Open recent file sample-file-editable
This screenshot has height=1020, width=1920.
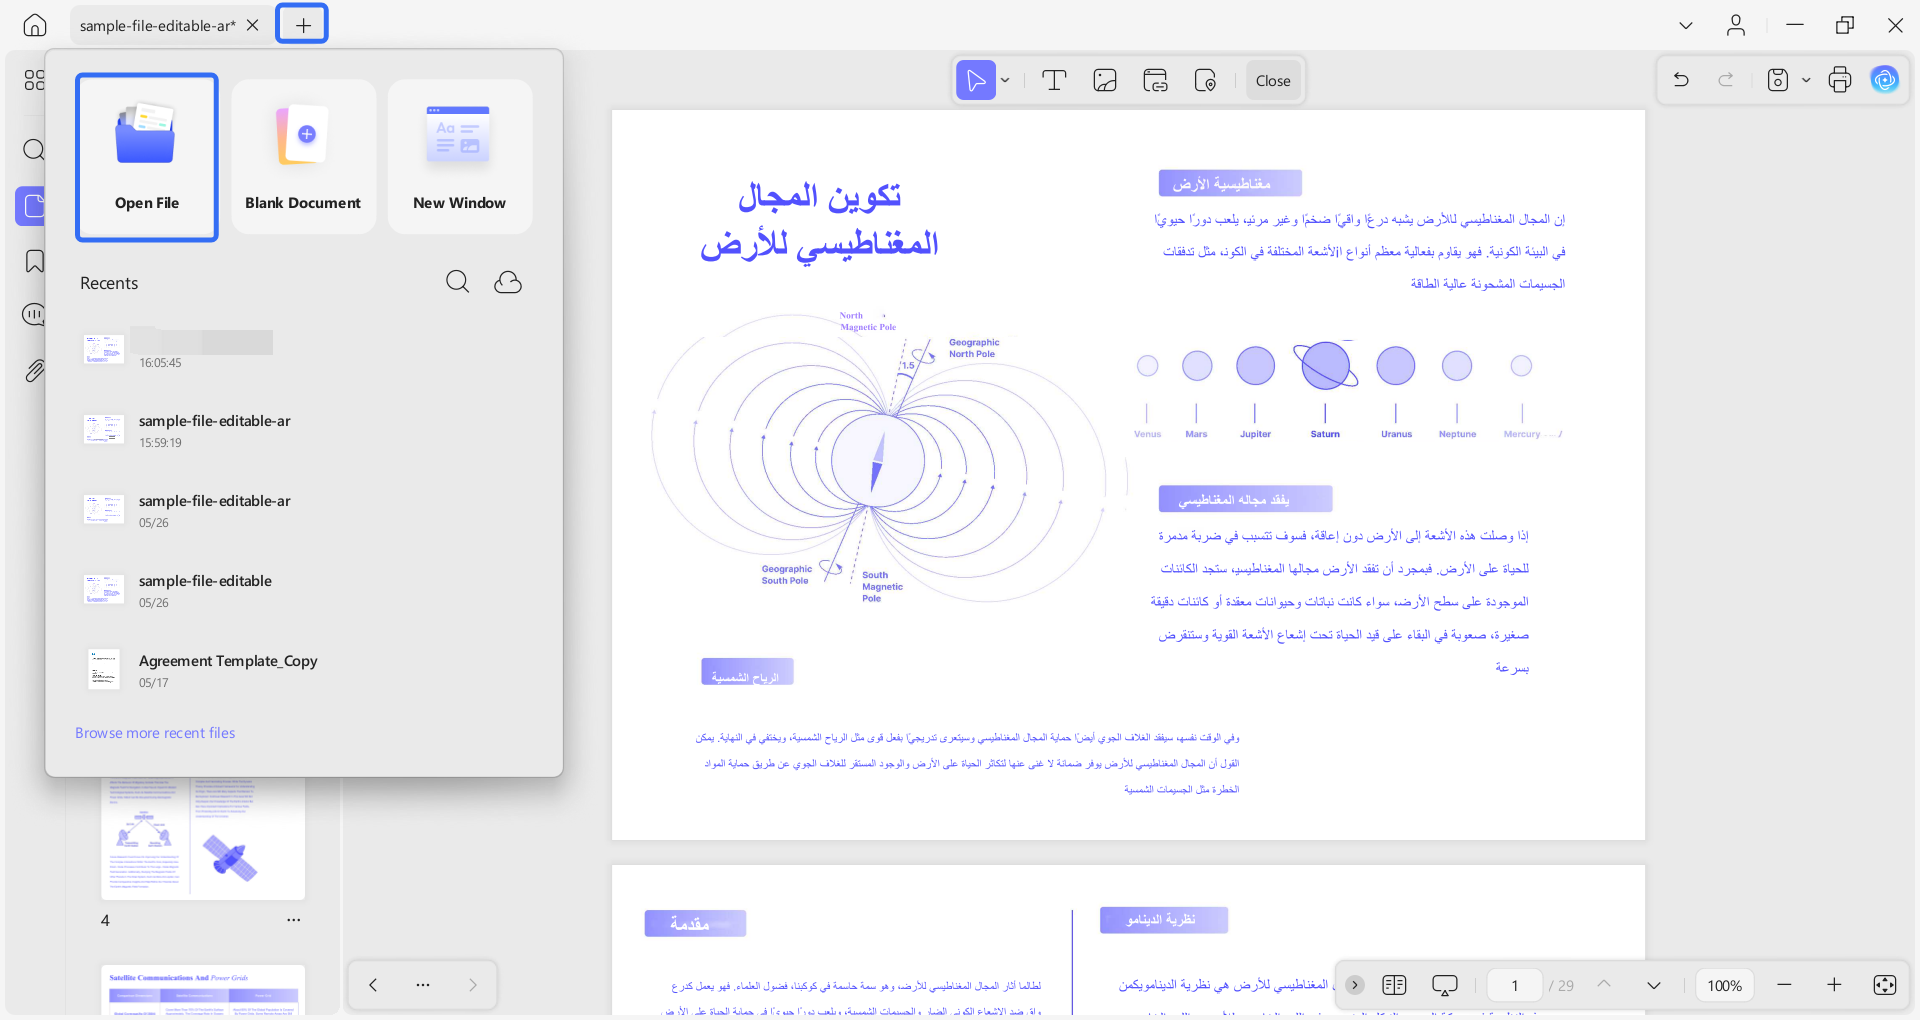click(x=303, y=591)
